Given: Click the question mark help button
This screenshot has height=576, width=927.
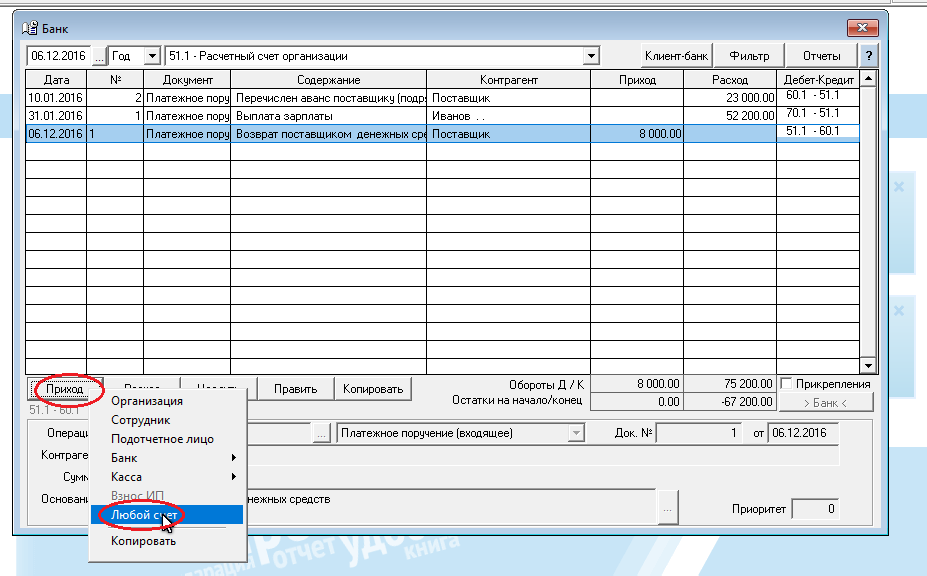Looking at the screenshot, I should coord(869,56).
